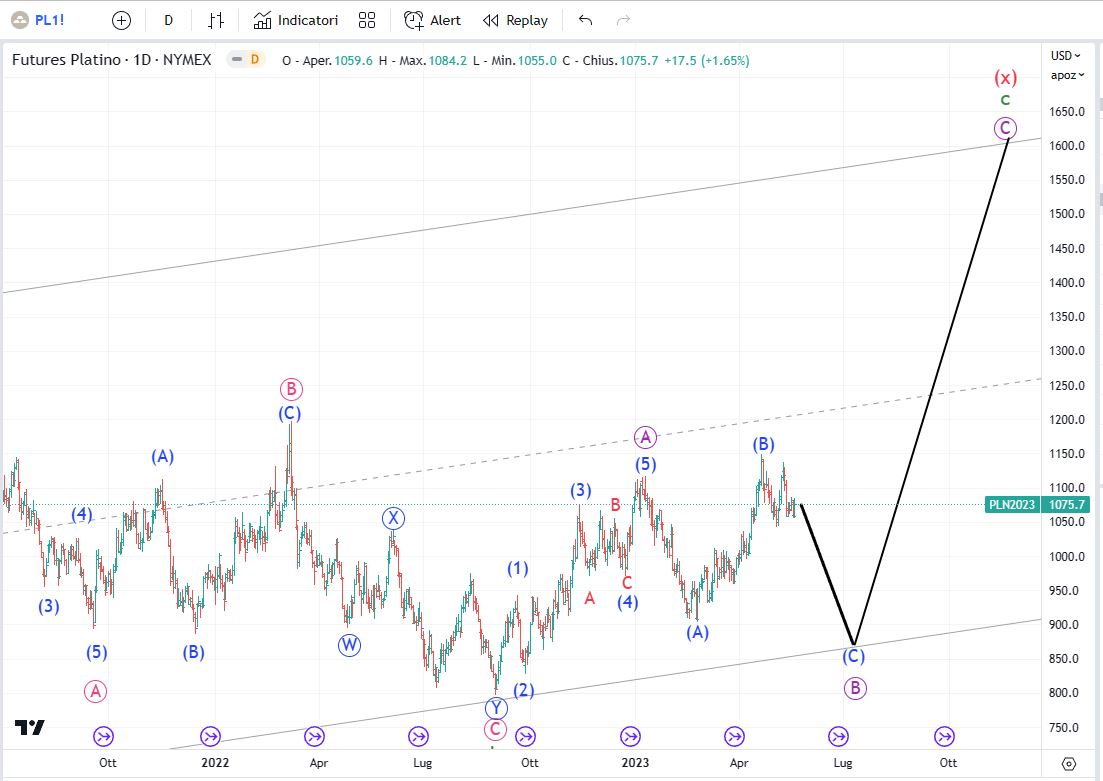Click the TradingView logo in the chart corner
The image size is (1103, 781).
pyautogui.click(x=30, y=728)
